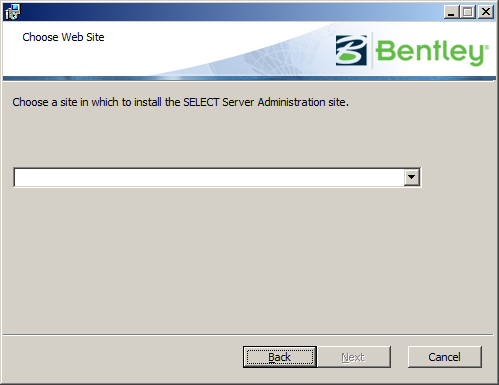Expand the web site dropdown arrow
This screenshot has width=499, height=385.
coord(412,177)
